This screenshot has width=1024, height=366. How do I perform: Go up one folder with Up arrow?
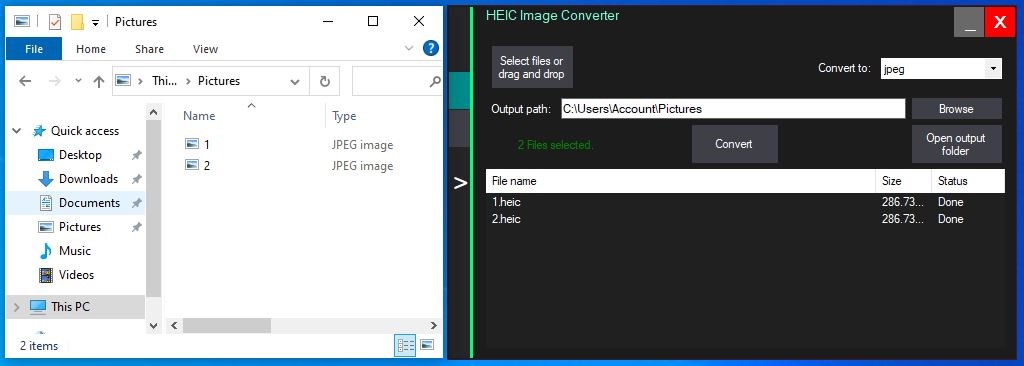[x=99, y=81]
